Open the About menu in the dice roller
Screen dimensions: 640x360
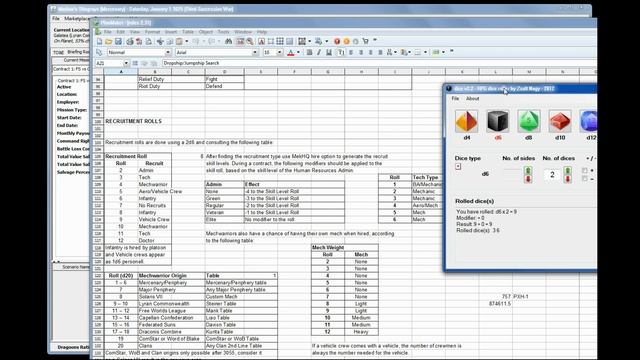[473, 98]
